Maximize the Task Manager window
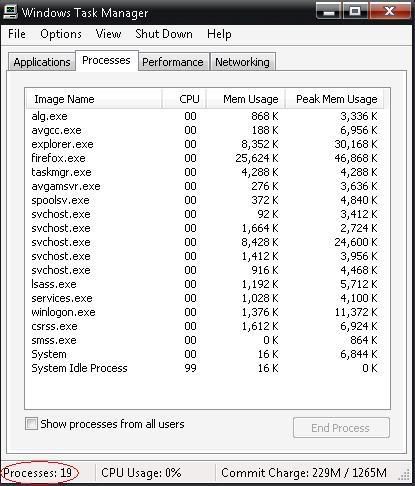 coord(355,11)
